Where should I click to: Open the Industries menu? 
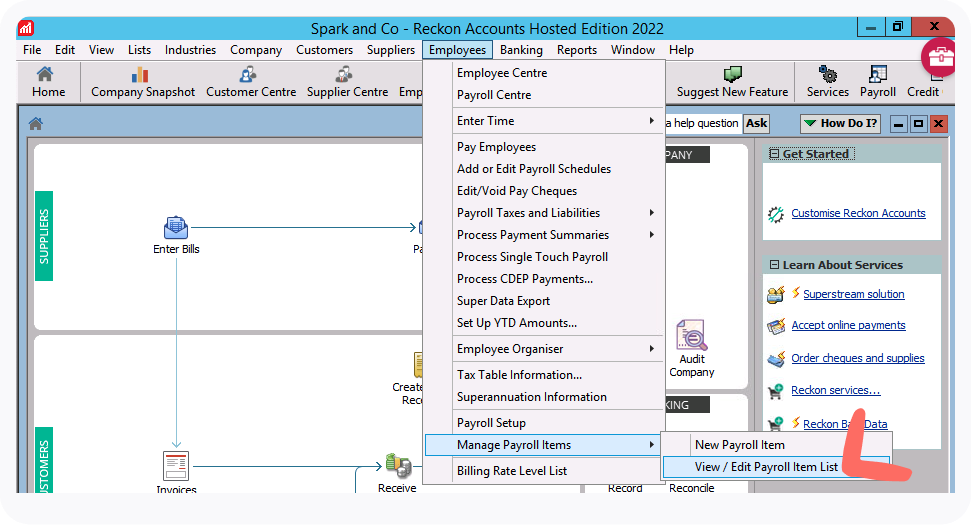[190, 50]
